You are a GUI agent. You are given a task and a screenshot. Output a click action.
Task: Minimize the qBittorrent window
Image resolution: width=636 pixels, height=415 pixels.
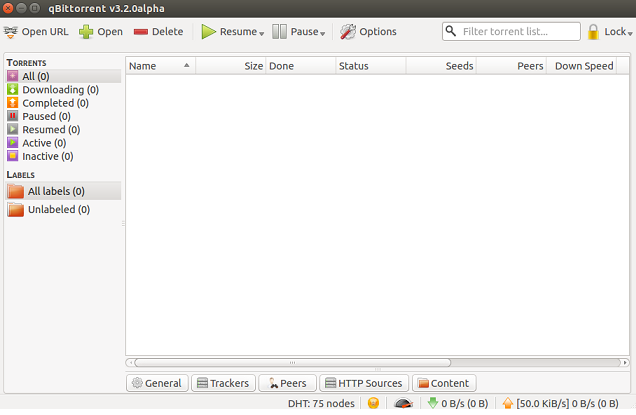pyautogui.click(x=21, y=8)
